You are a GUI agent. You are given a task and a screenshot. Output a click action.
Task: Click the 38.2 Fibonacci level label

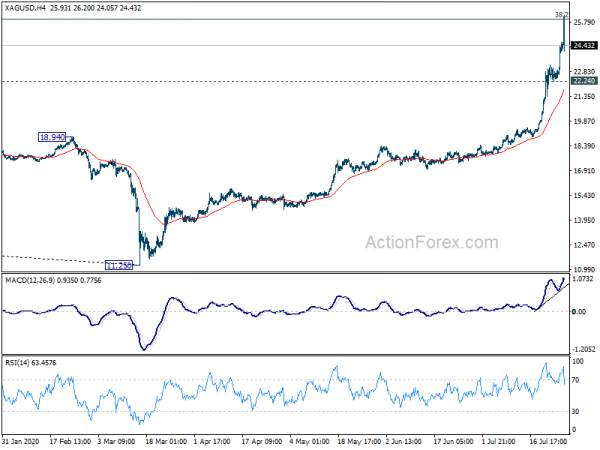point(561,15)
